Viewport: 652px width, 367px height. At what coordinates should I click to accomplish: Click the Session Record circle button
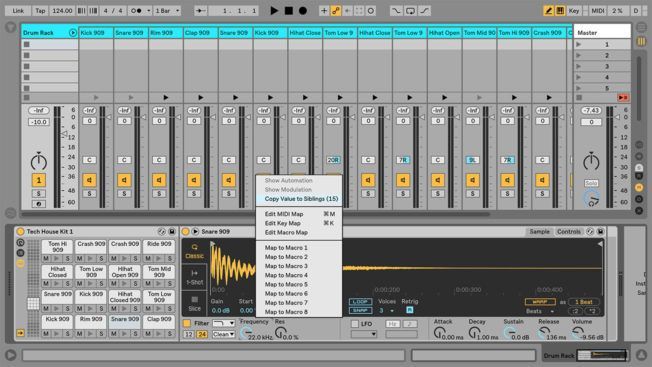pos(370,11)
